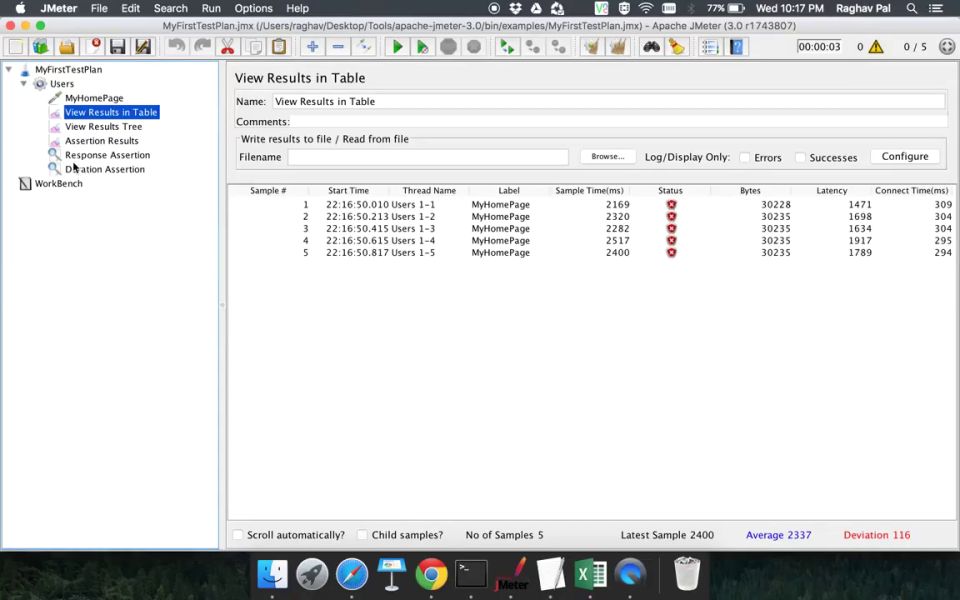Create a new test plan via New icon

tap(16, 47)
